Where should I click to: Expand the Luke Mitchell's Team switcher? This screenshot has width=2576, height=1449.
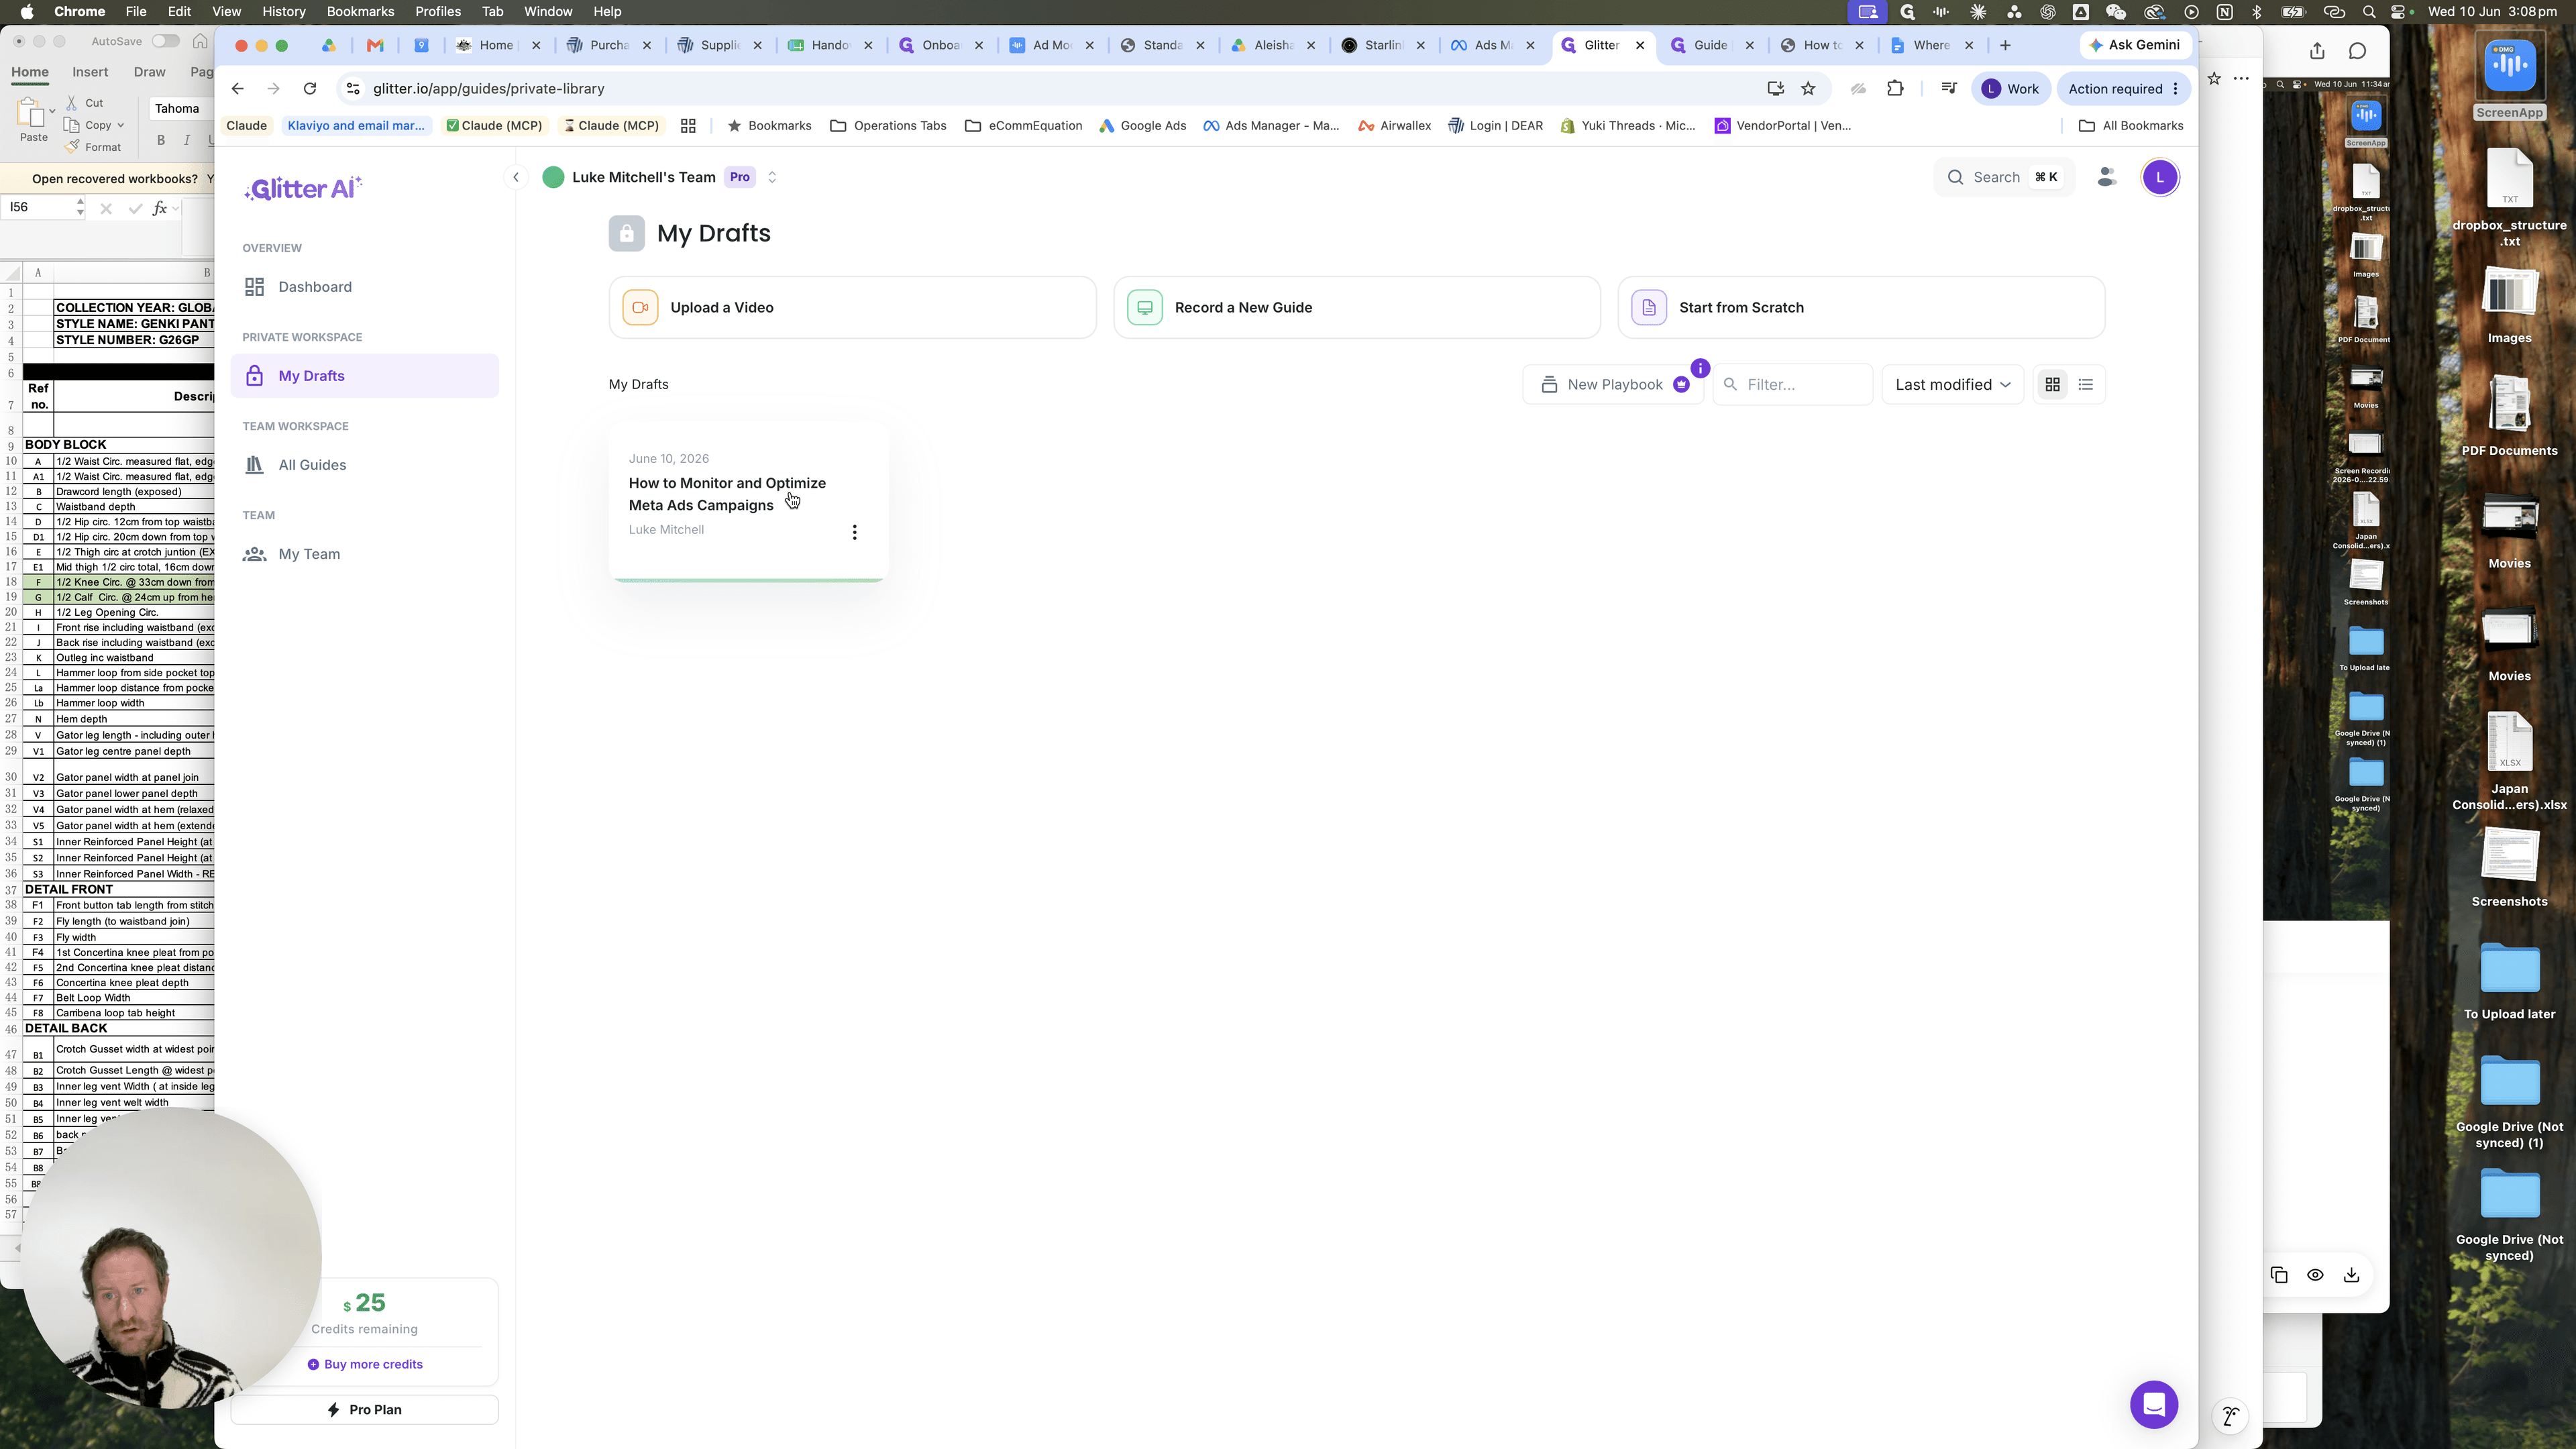(771, 177)
